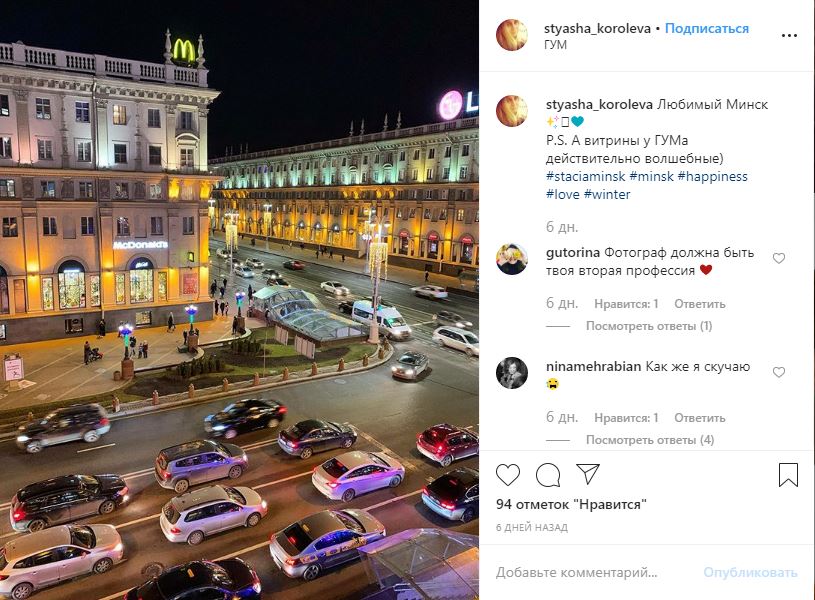Viewport: 815px width, 600px height.
Task: Click the Опубликовать publish button
Action: coord(750,572)
